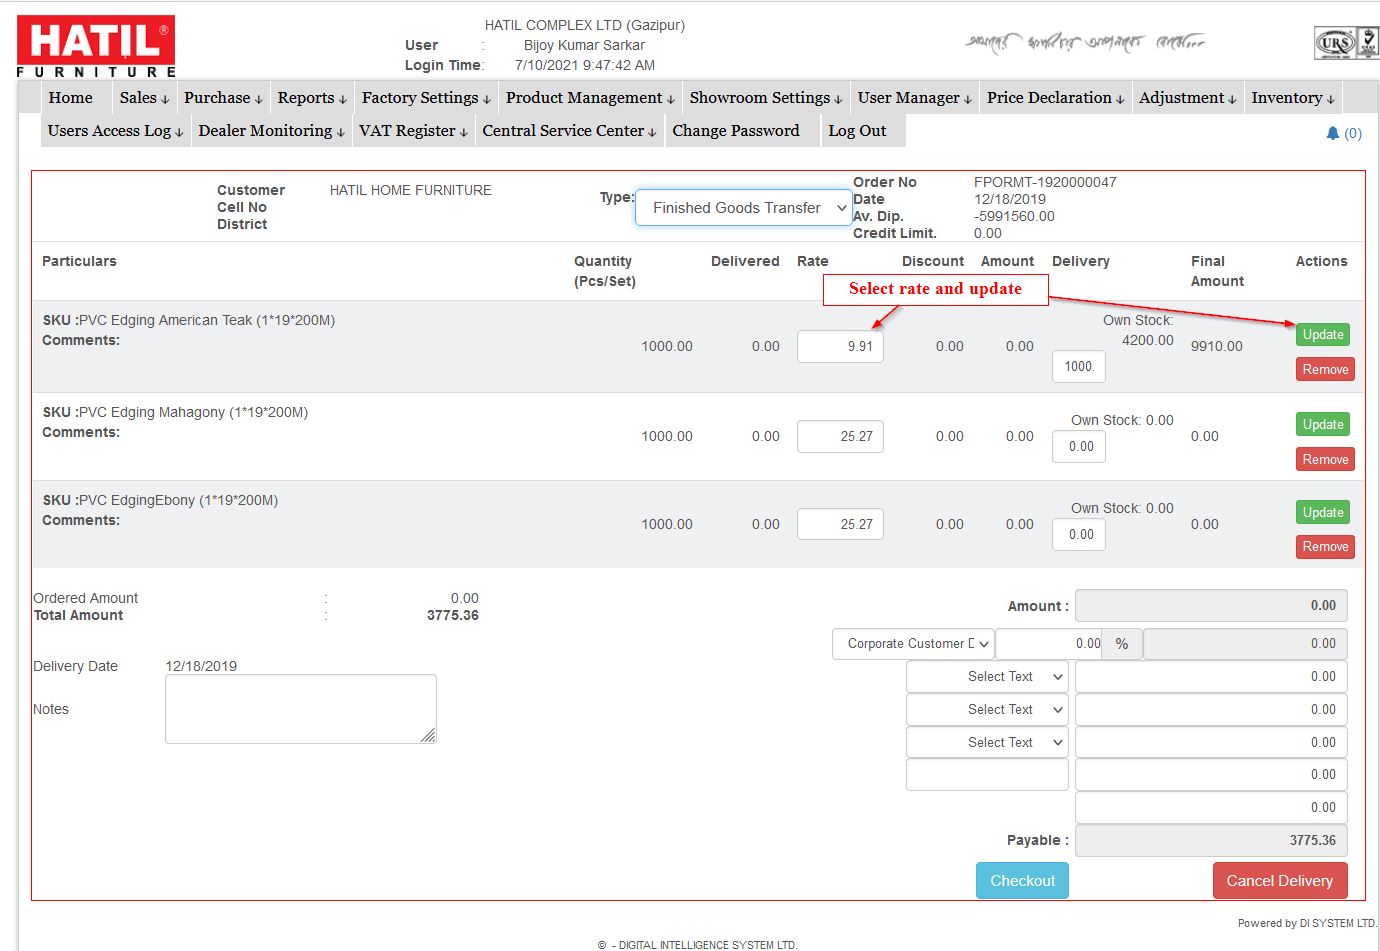This screenshot has height=951, width=1380.
Task: Click the Own Stock value 4200.00
Action: (x=1148, y=340)
